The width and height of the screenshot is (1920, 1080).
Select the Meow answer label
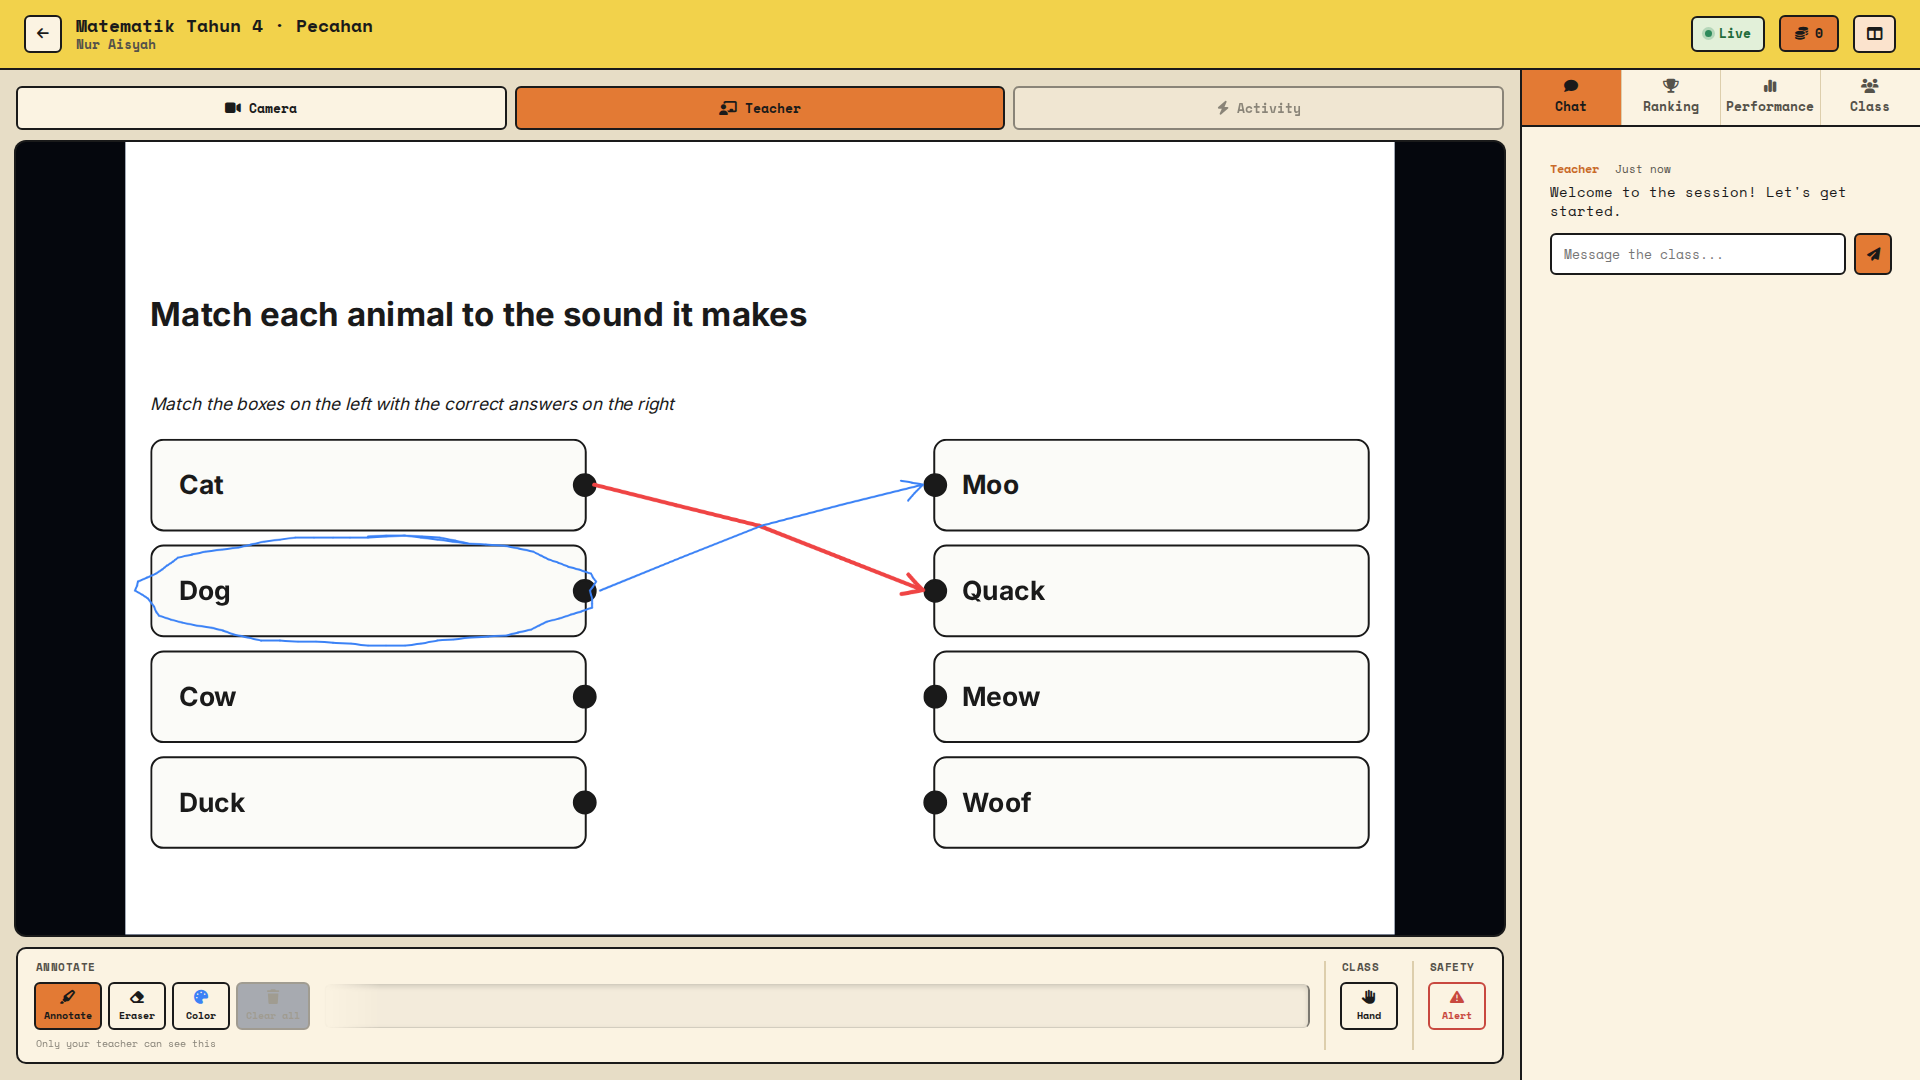(1001, 697)
